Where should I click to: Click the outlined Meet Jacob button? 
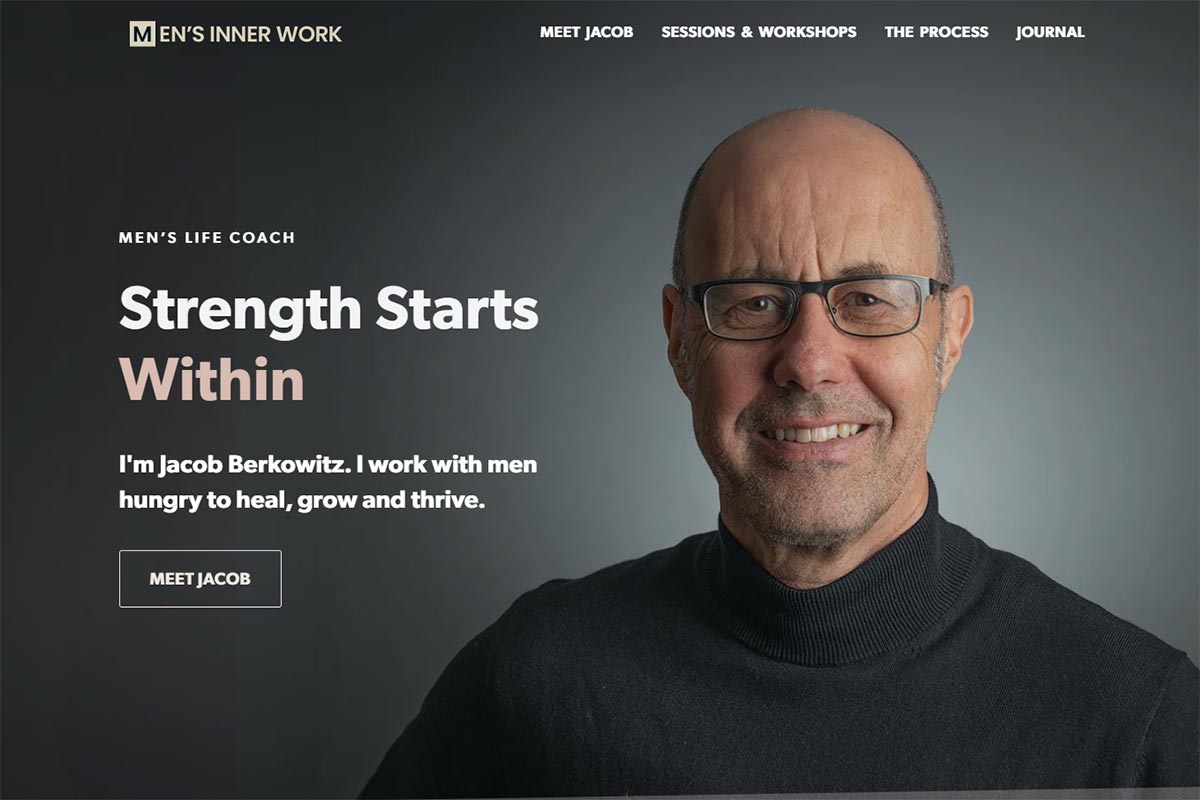pos(200,579)
